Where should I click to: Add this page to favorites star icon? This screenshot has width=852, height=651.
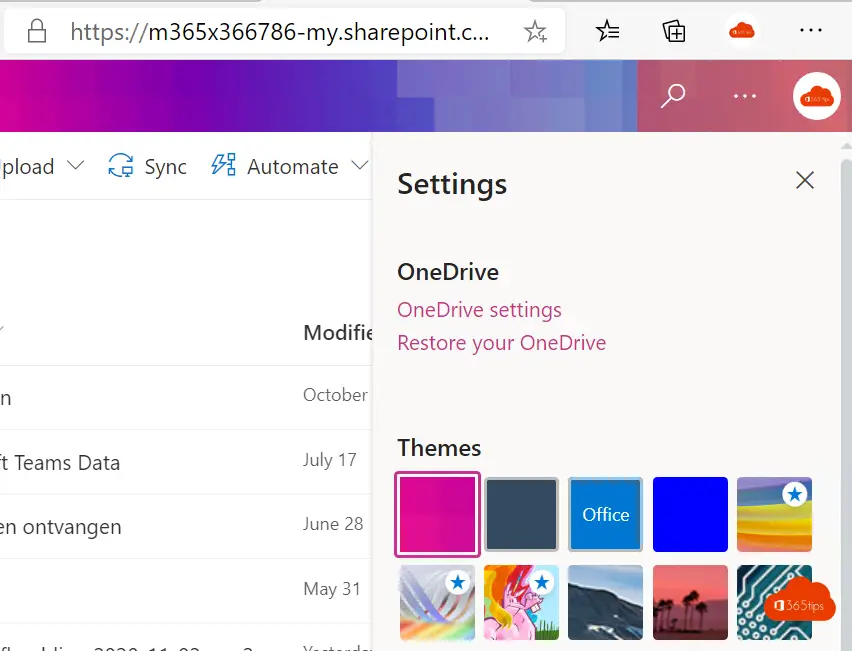[x=535, y=32]
